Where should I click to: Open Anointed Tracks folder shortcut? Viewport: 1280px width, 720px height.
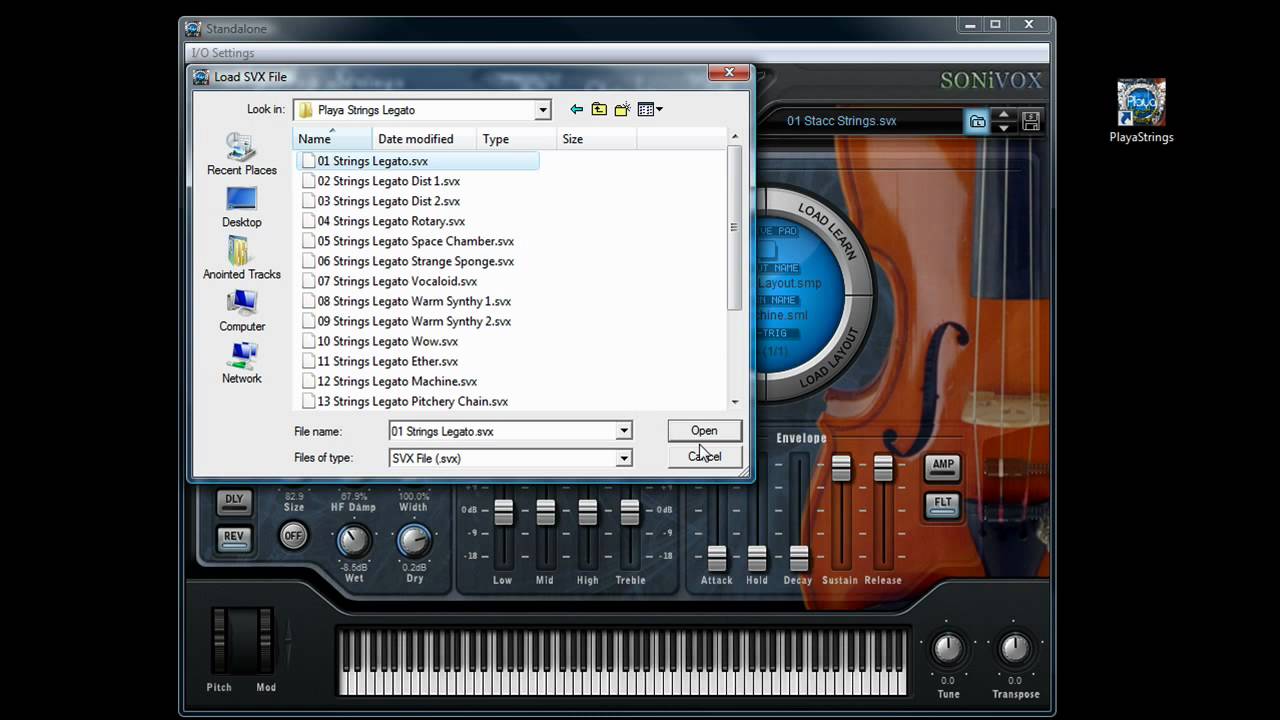241,258
